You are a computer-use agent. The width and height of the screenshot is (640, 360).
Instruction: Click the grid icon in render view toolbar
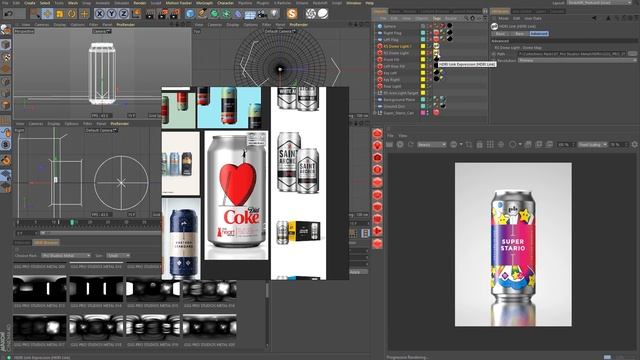click(490, 144)
